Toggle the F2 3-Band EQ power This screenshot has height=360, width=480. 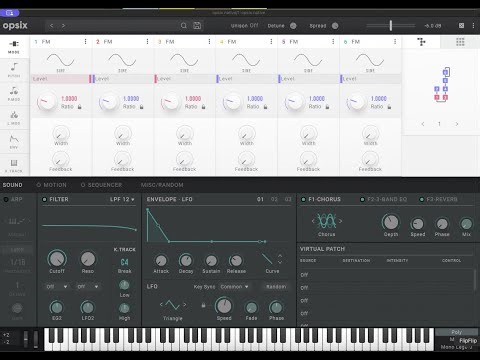(x=362, y=199)
